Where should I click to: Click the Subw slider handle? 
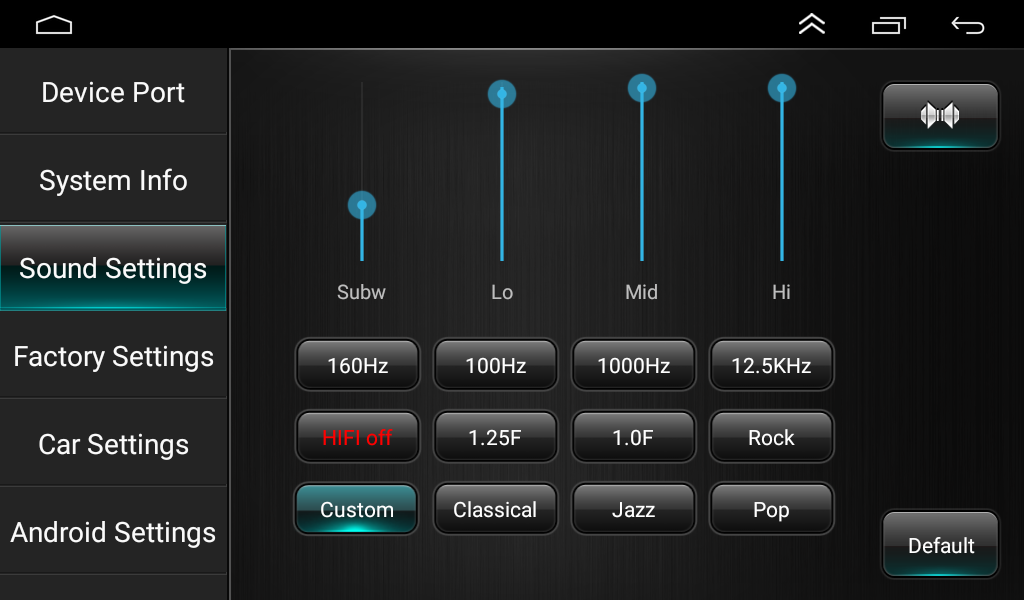tap(362, 205)
